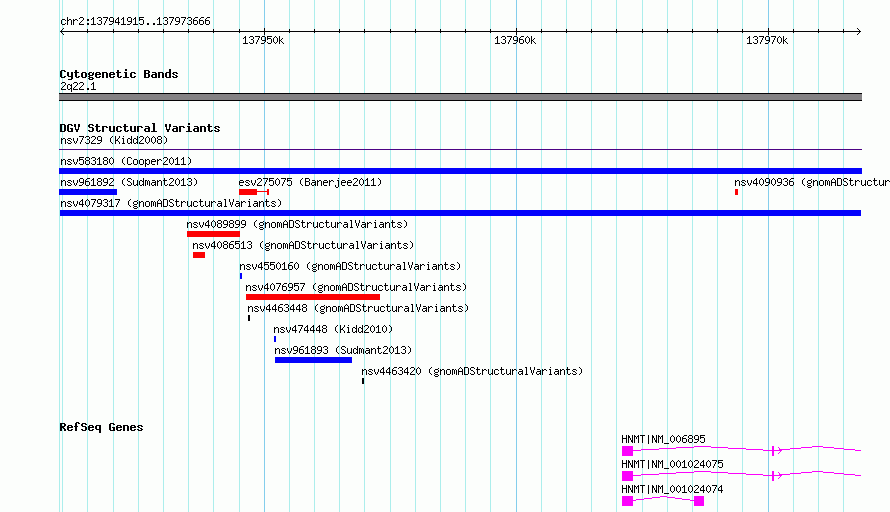890x512 pixels.
Task: Click the nsv961893 blue variant bar
Action: [313, 360]
